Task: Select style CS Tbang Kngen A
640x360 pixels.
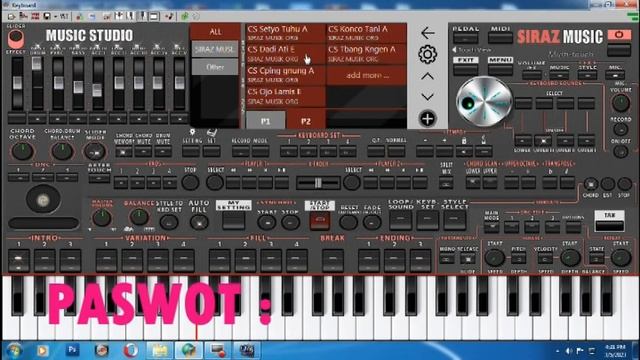Action: tap(366, 54)
